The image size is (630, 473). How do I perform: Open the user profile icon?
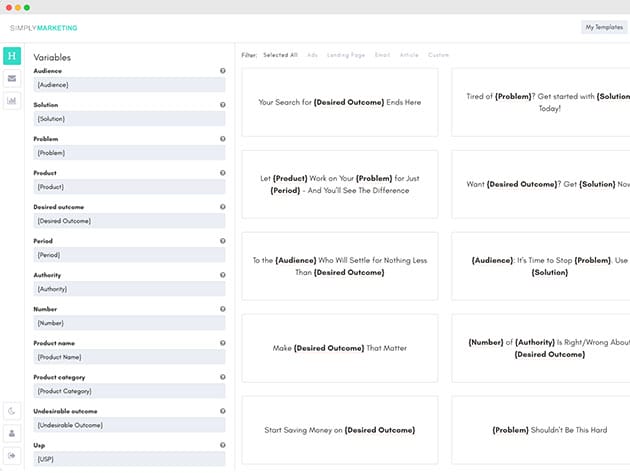click(12, 433)
